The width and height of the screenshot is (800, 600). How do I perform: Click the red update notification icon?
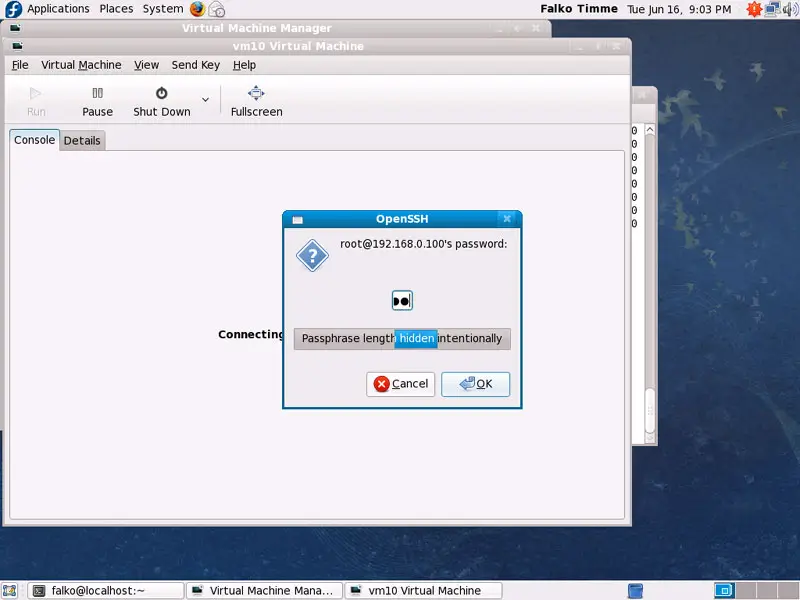[754, 9]
